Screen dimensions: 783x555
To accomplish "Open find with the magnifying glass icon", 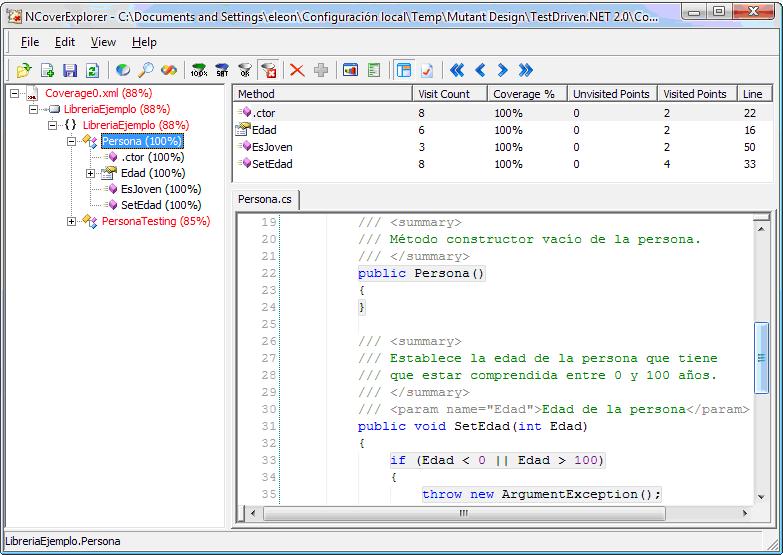I will click(x=146, y=70).
